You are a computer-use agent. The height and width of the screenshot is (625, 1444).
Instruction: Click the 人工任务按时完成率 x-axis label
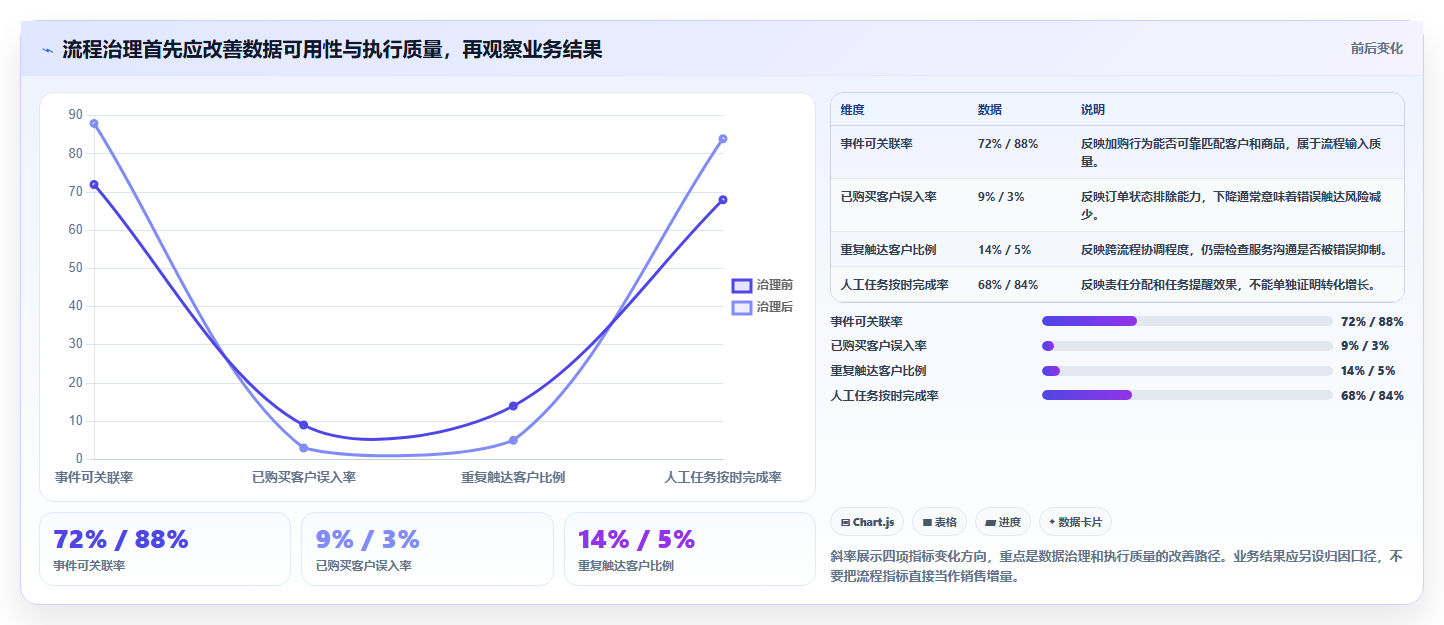pyautogui.click(x=723, y=478)
